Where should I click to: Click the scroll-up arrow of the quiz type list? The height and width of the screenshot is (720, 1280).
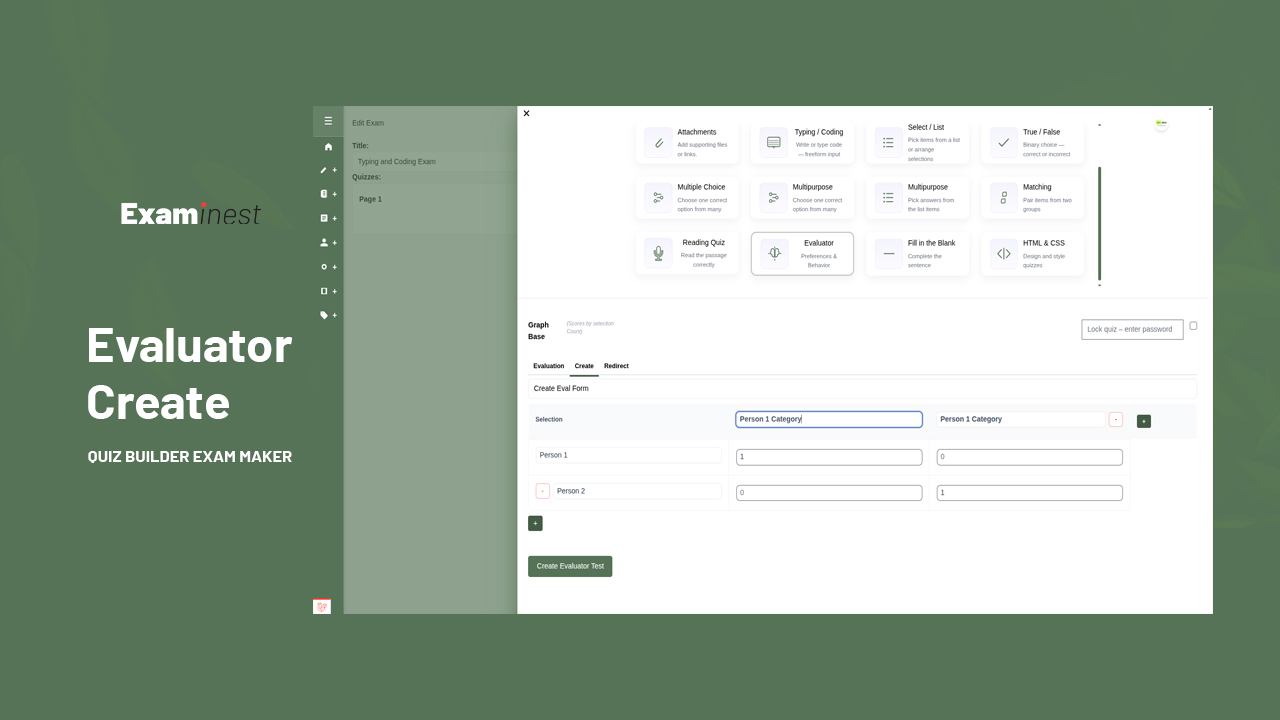1100,125
